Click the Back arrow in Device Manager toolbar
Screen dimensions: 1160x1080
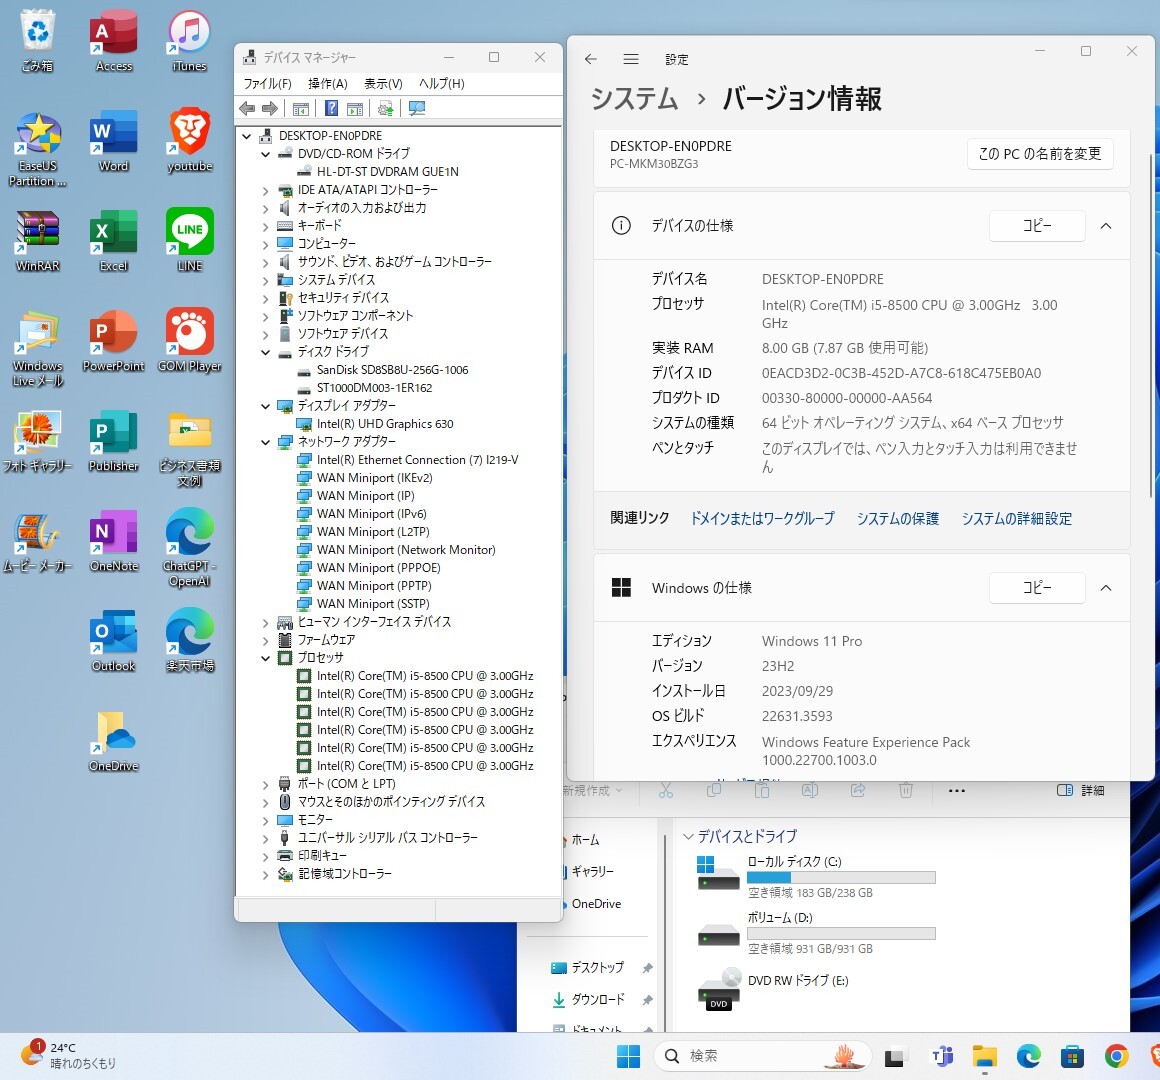pos(247,109)
